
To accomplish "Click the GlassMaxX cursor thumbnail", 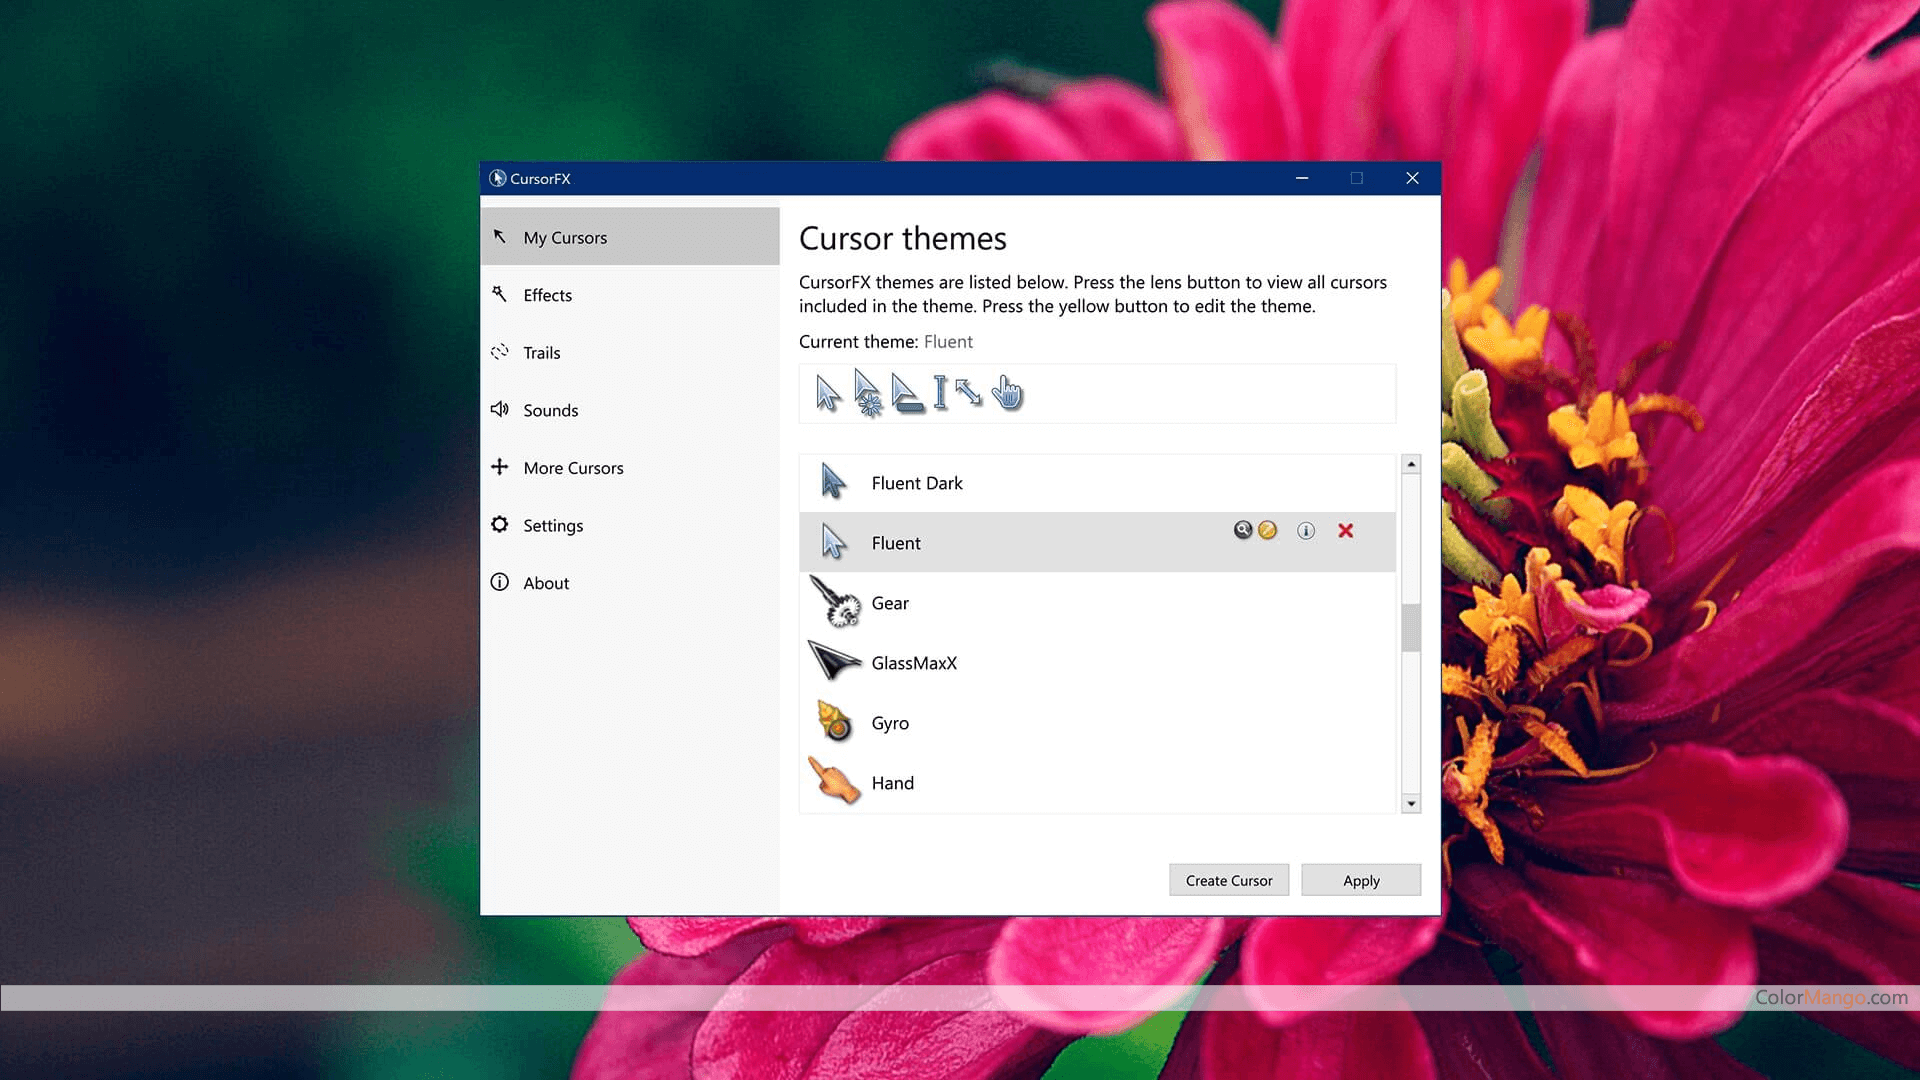I will click(x=834, y=661).
